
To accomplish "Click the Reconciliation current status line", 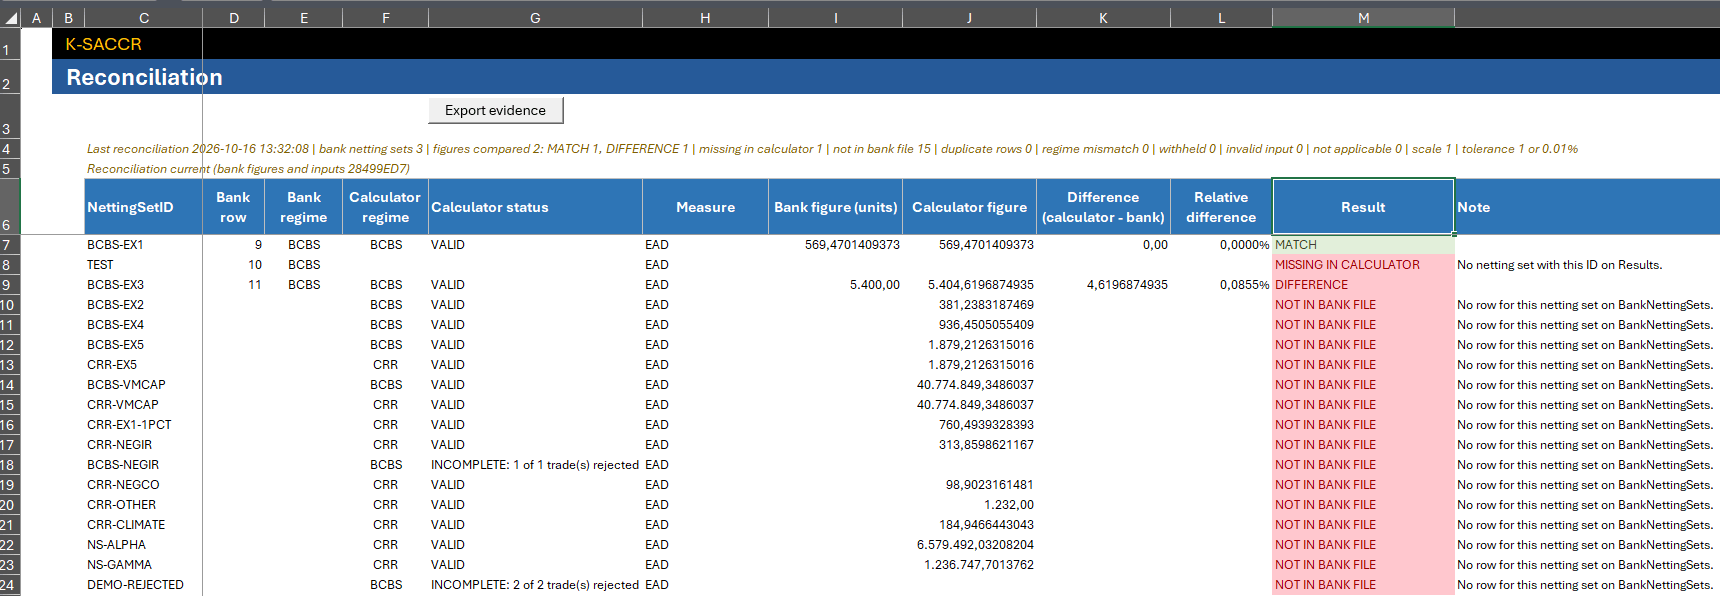I will pos(248,169).
